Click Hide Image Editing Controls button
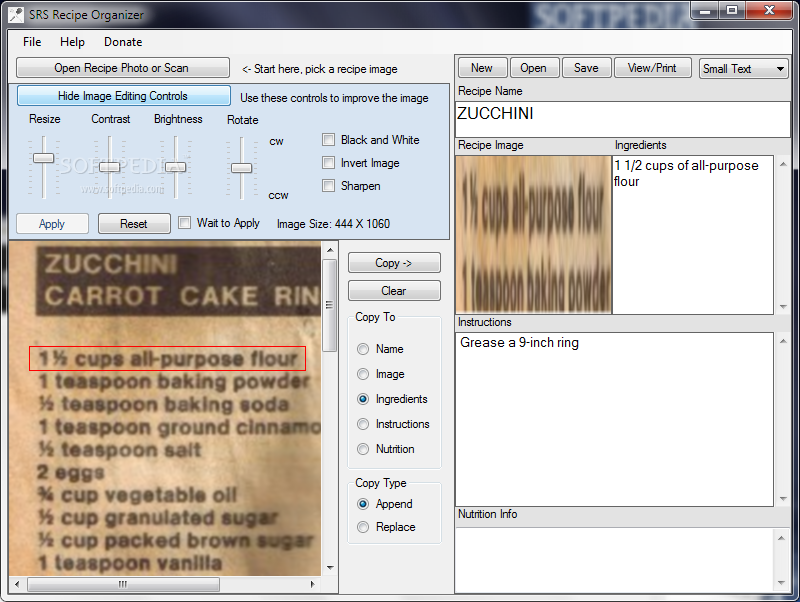 (x=123, y=96)
